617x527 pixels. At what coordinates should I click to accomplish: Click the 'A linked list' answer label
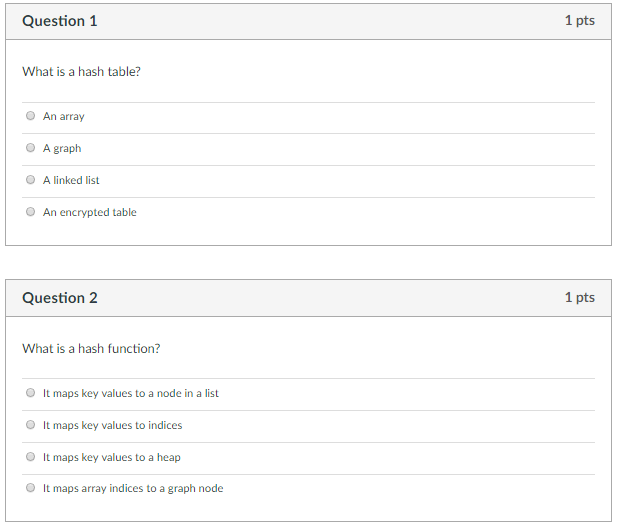[71, 180]
